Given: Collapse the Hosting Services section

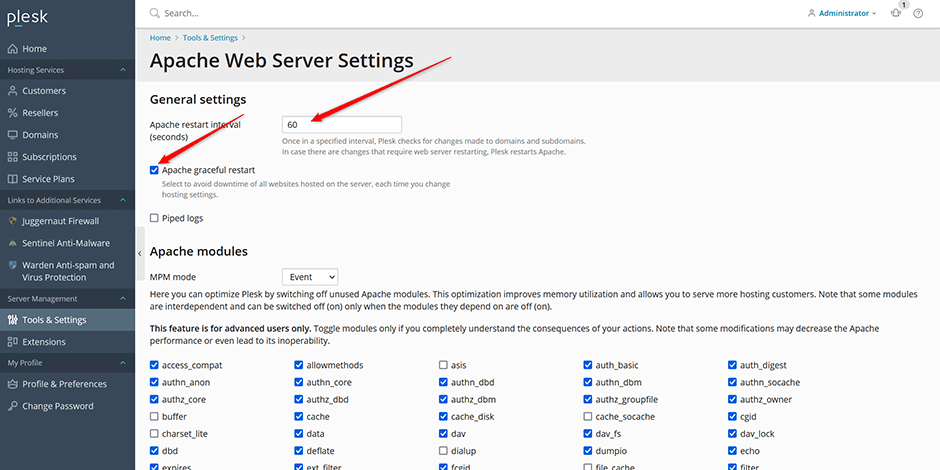Looking at the screenshot, I should click(x=122, y=70).
